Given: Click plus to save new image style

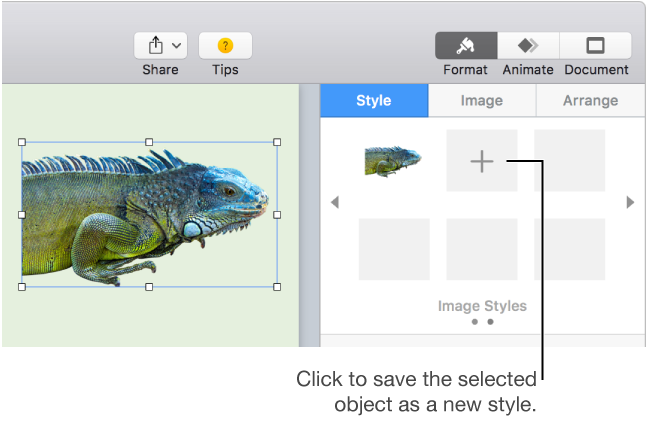Looking at the screenshot, I should (x=482, y=161).
